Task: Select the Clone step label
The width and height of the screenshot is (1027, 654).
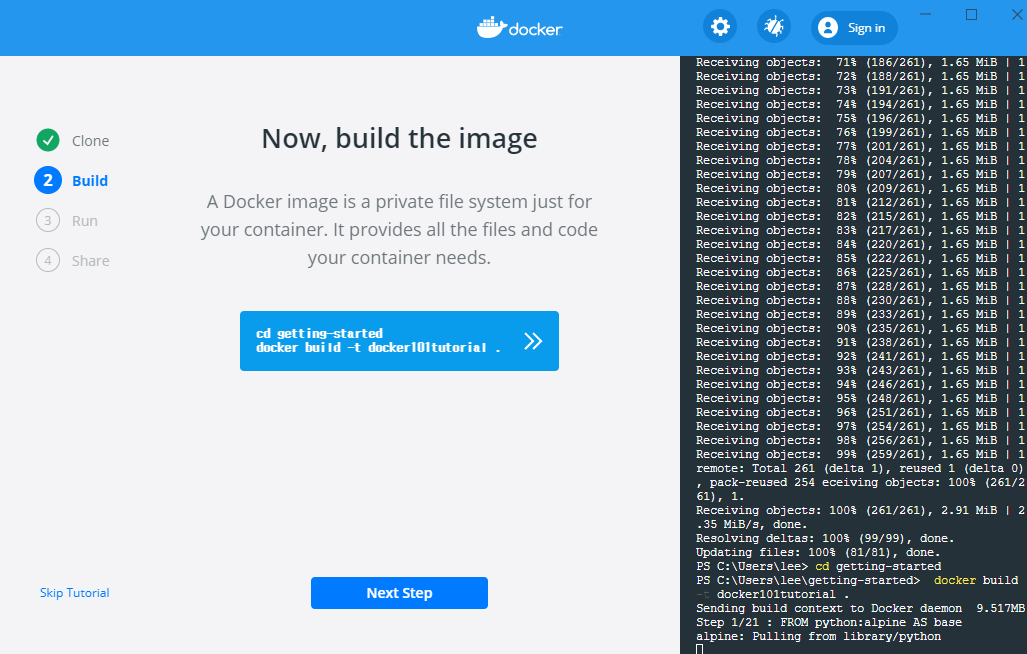Action: click(x=90, y=141)
